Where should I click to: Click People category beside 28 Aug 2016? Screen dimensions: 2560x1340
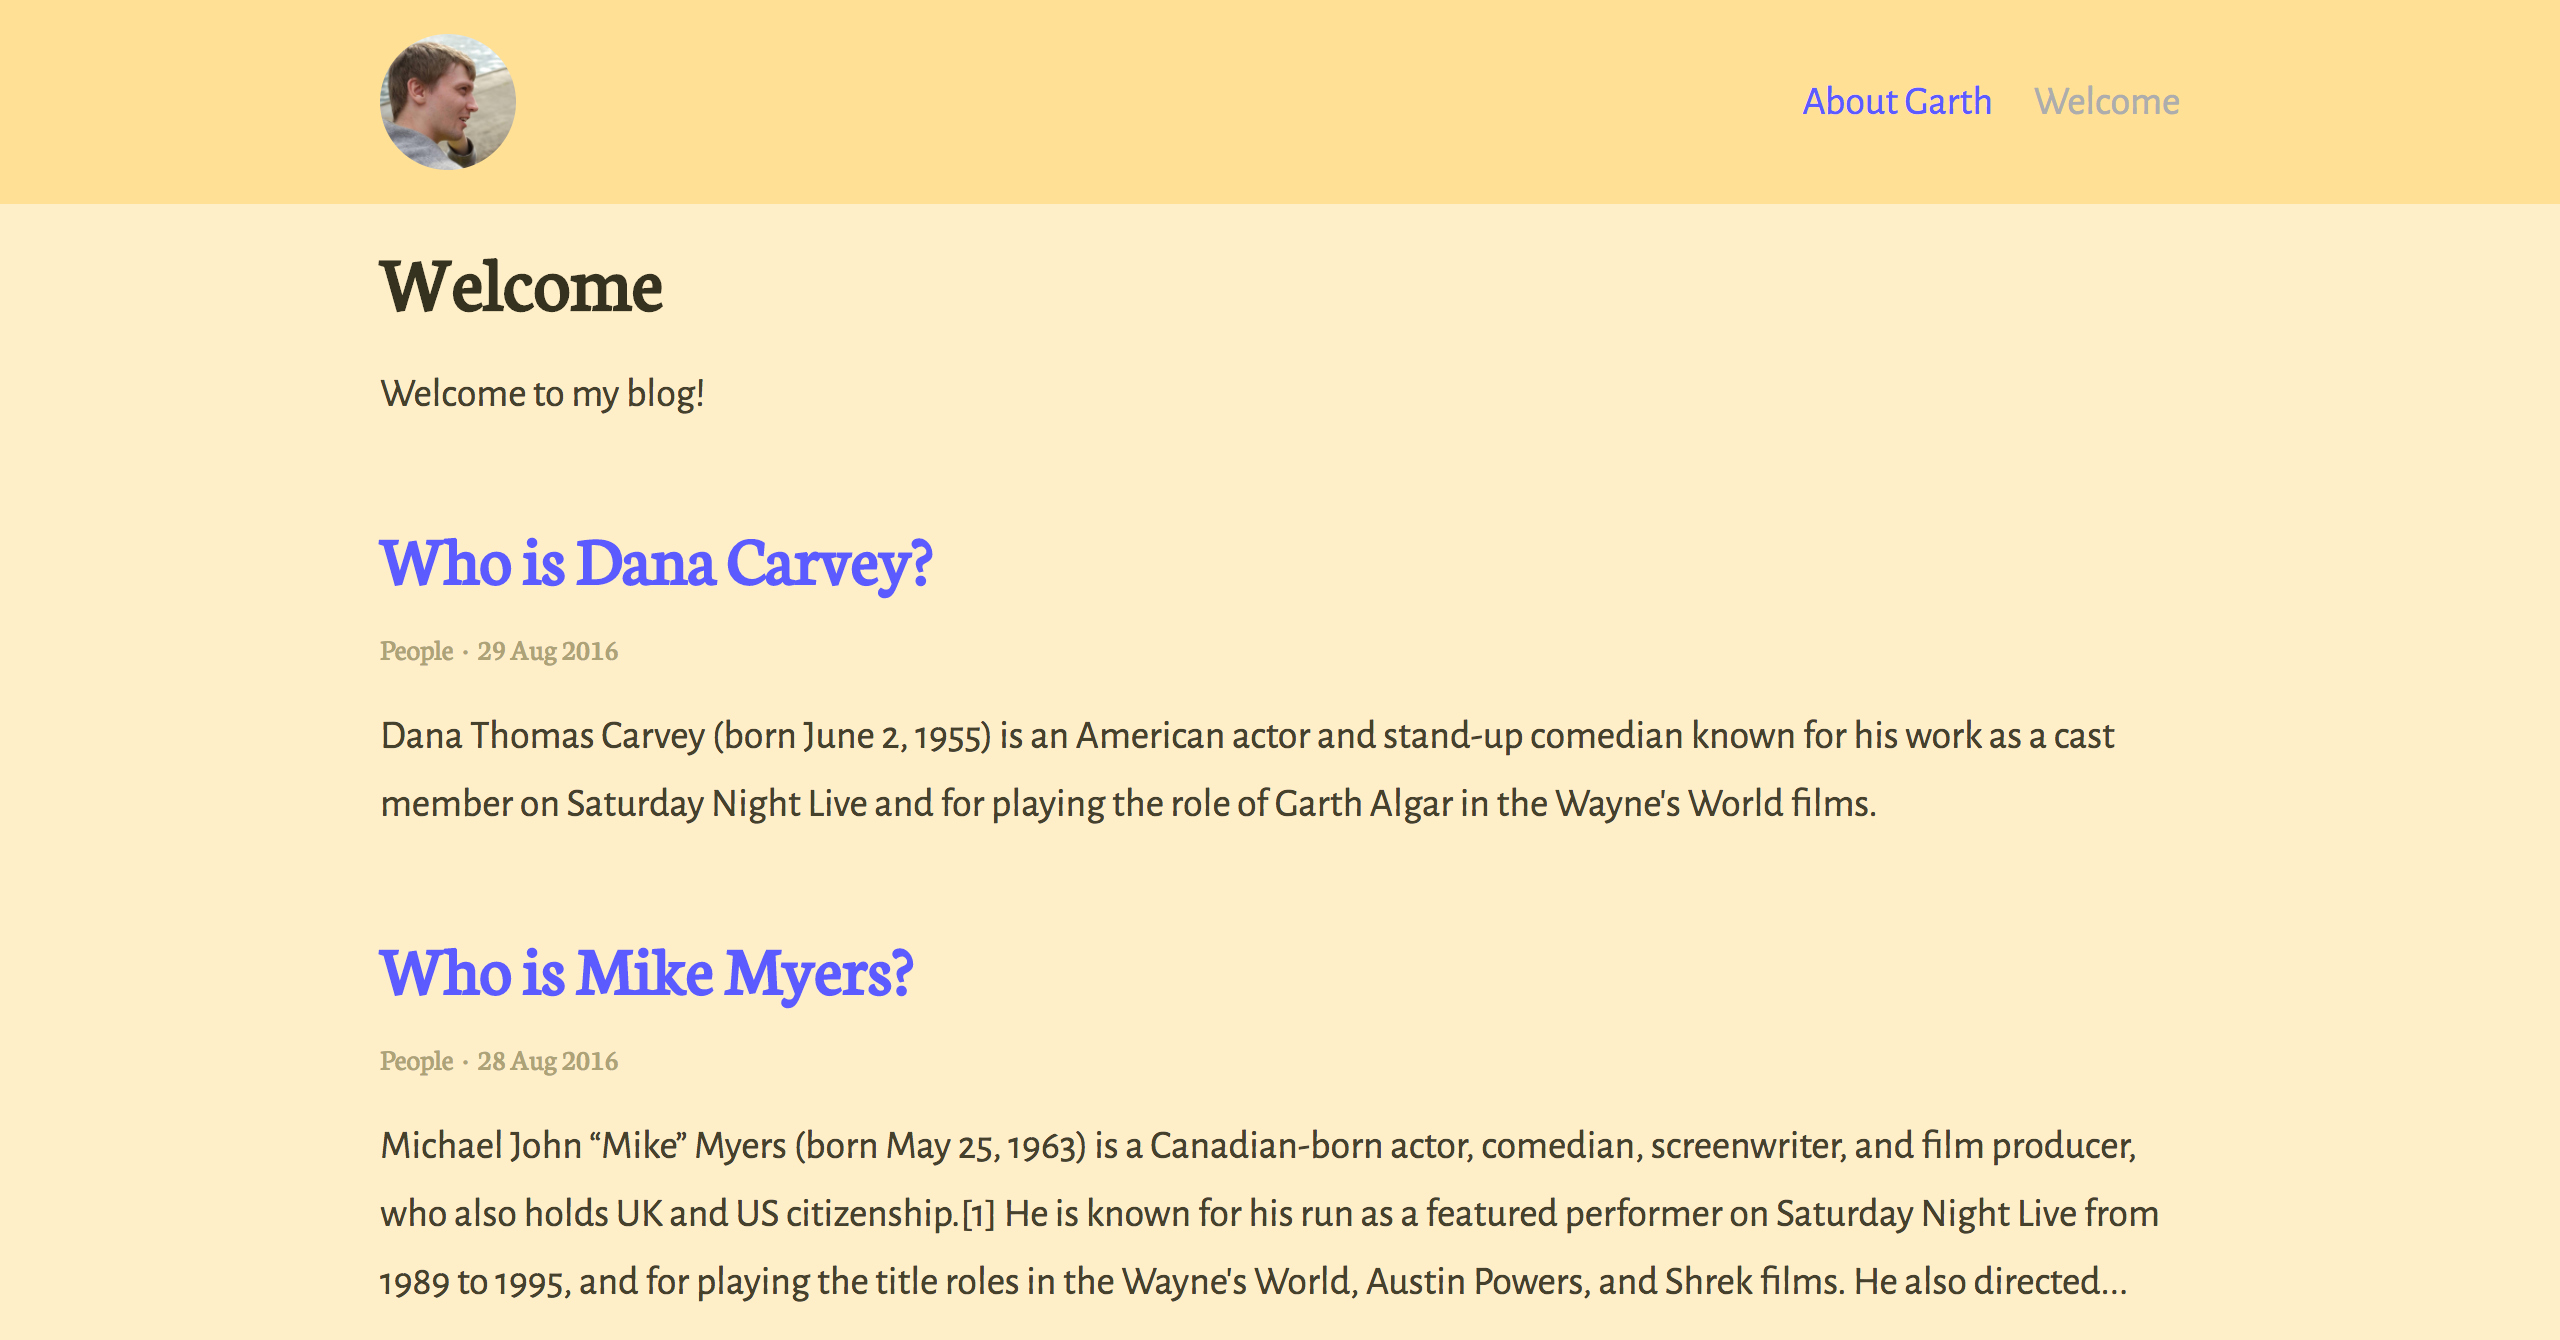416,1061
